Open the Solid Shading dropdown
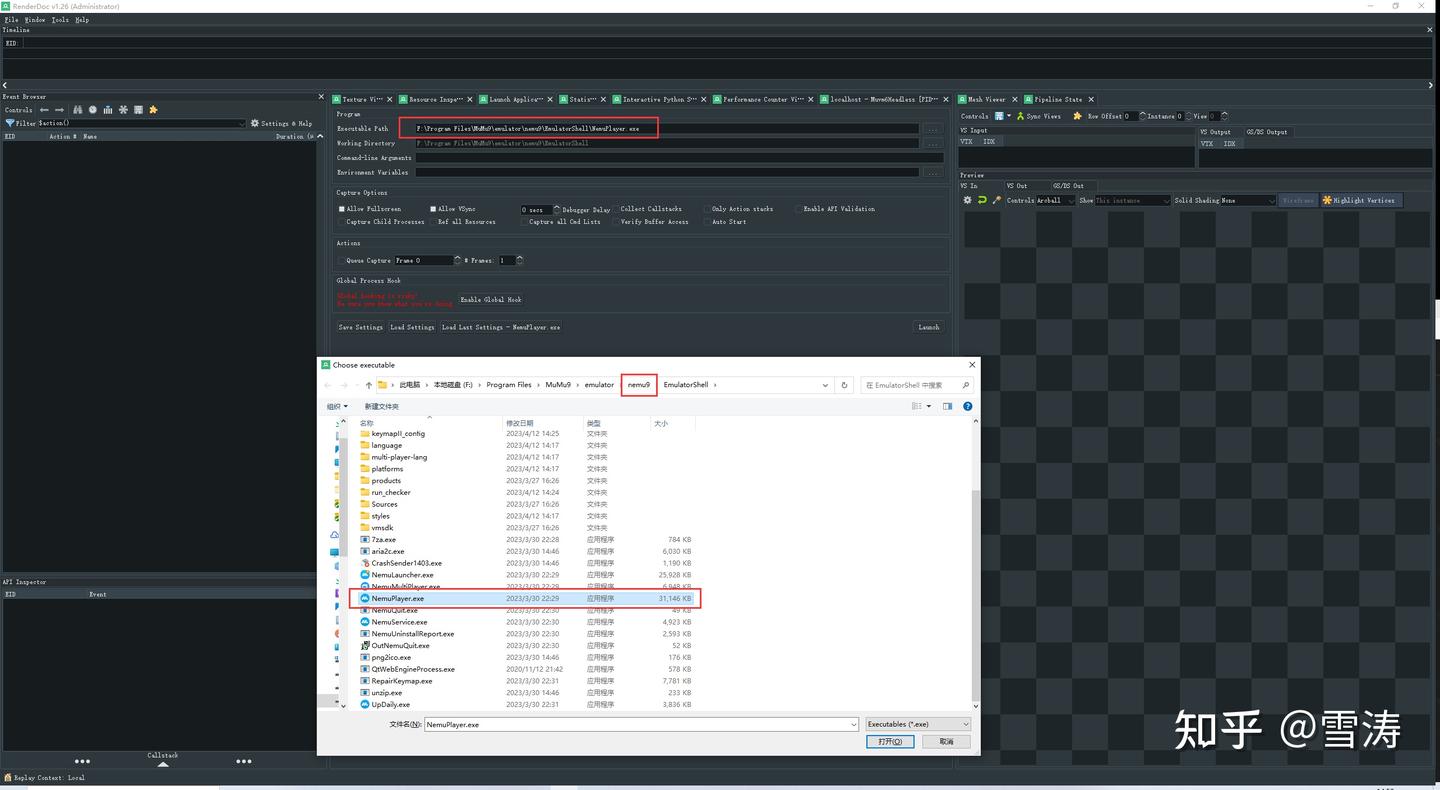The width and height of the screenshot is (1440, 790). click(1271, 200)
